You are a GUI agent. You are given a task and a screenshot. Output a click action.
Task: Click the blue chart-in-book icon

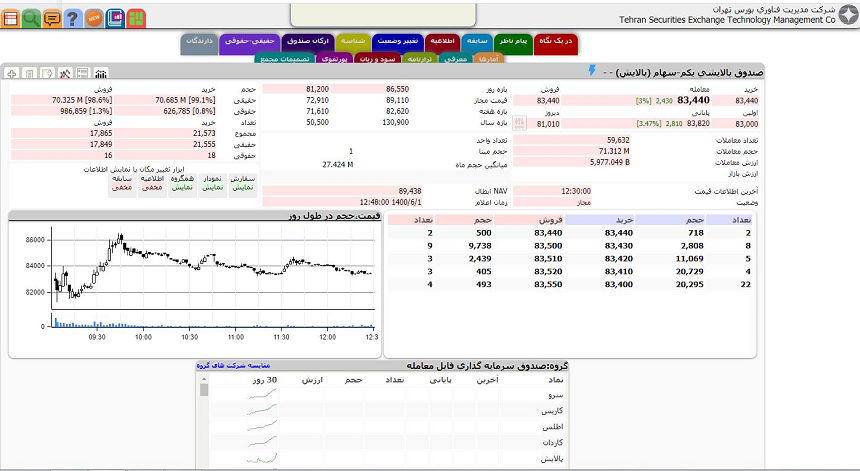click(x=115, y=18)
